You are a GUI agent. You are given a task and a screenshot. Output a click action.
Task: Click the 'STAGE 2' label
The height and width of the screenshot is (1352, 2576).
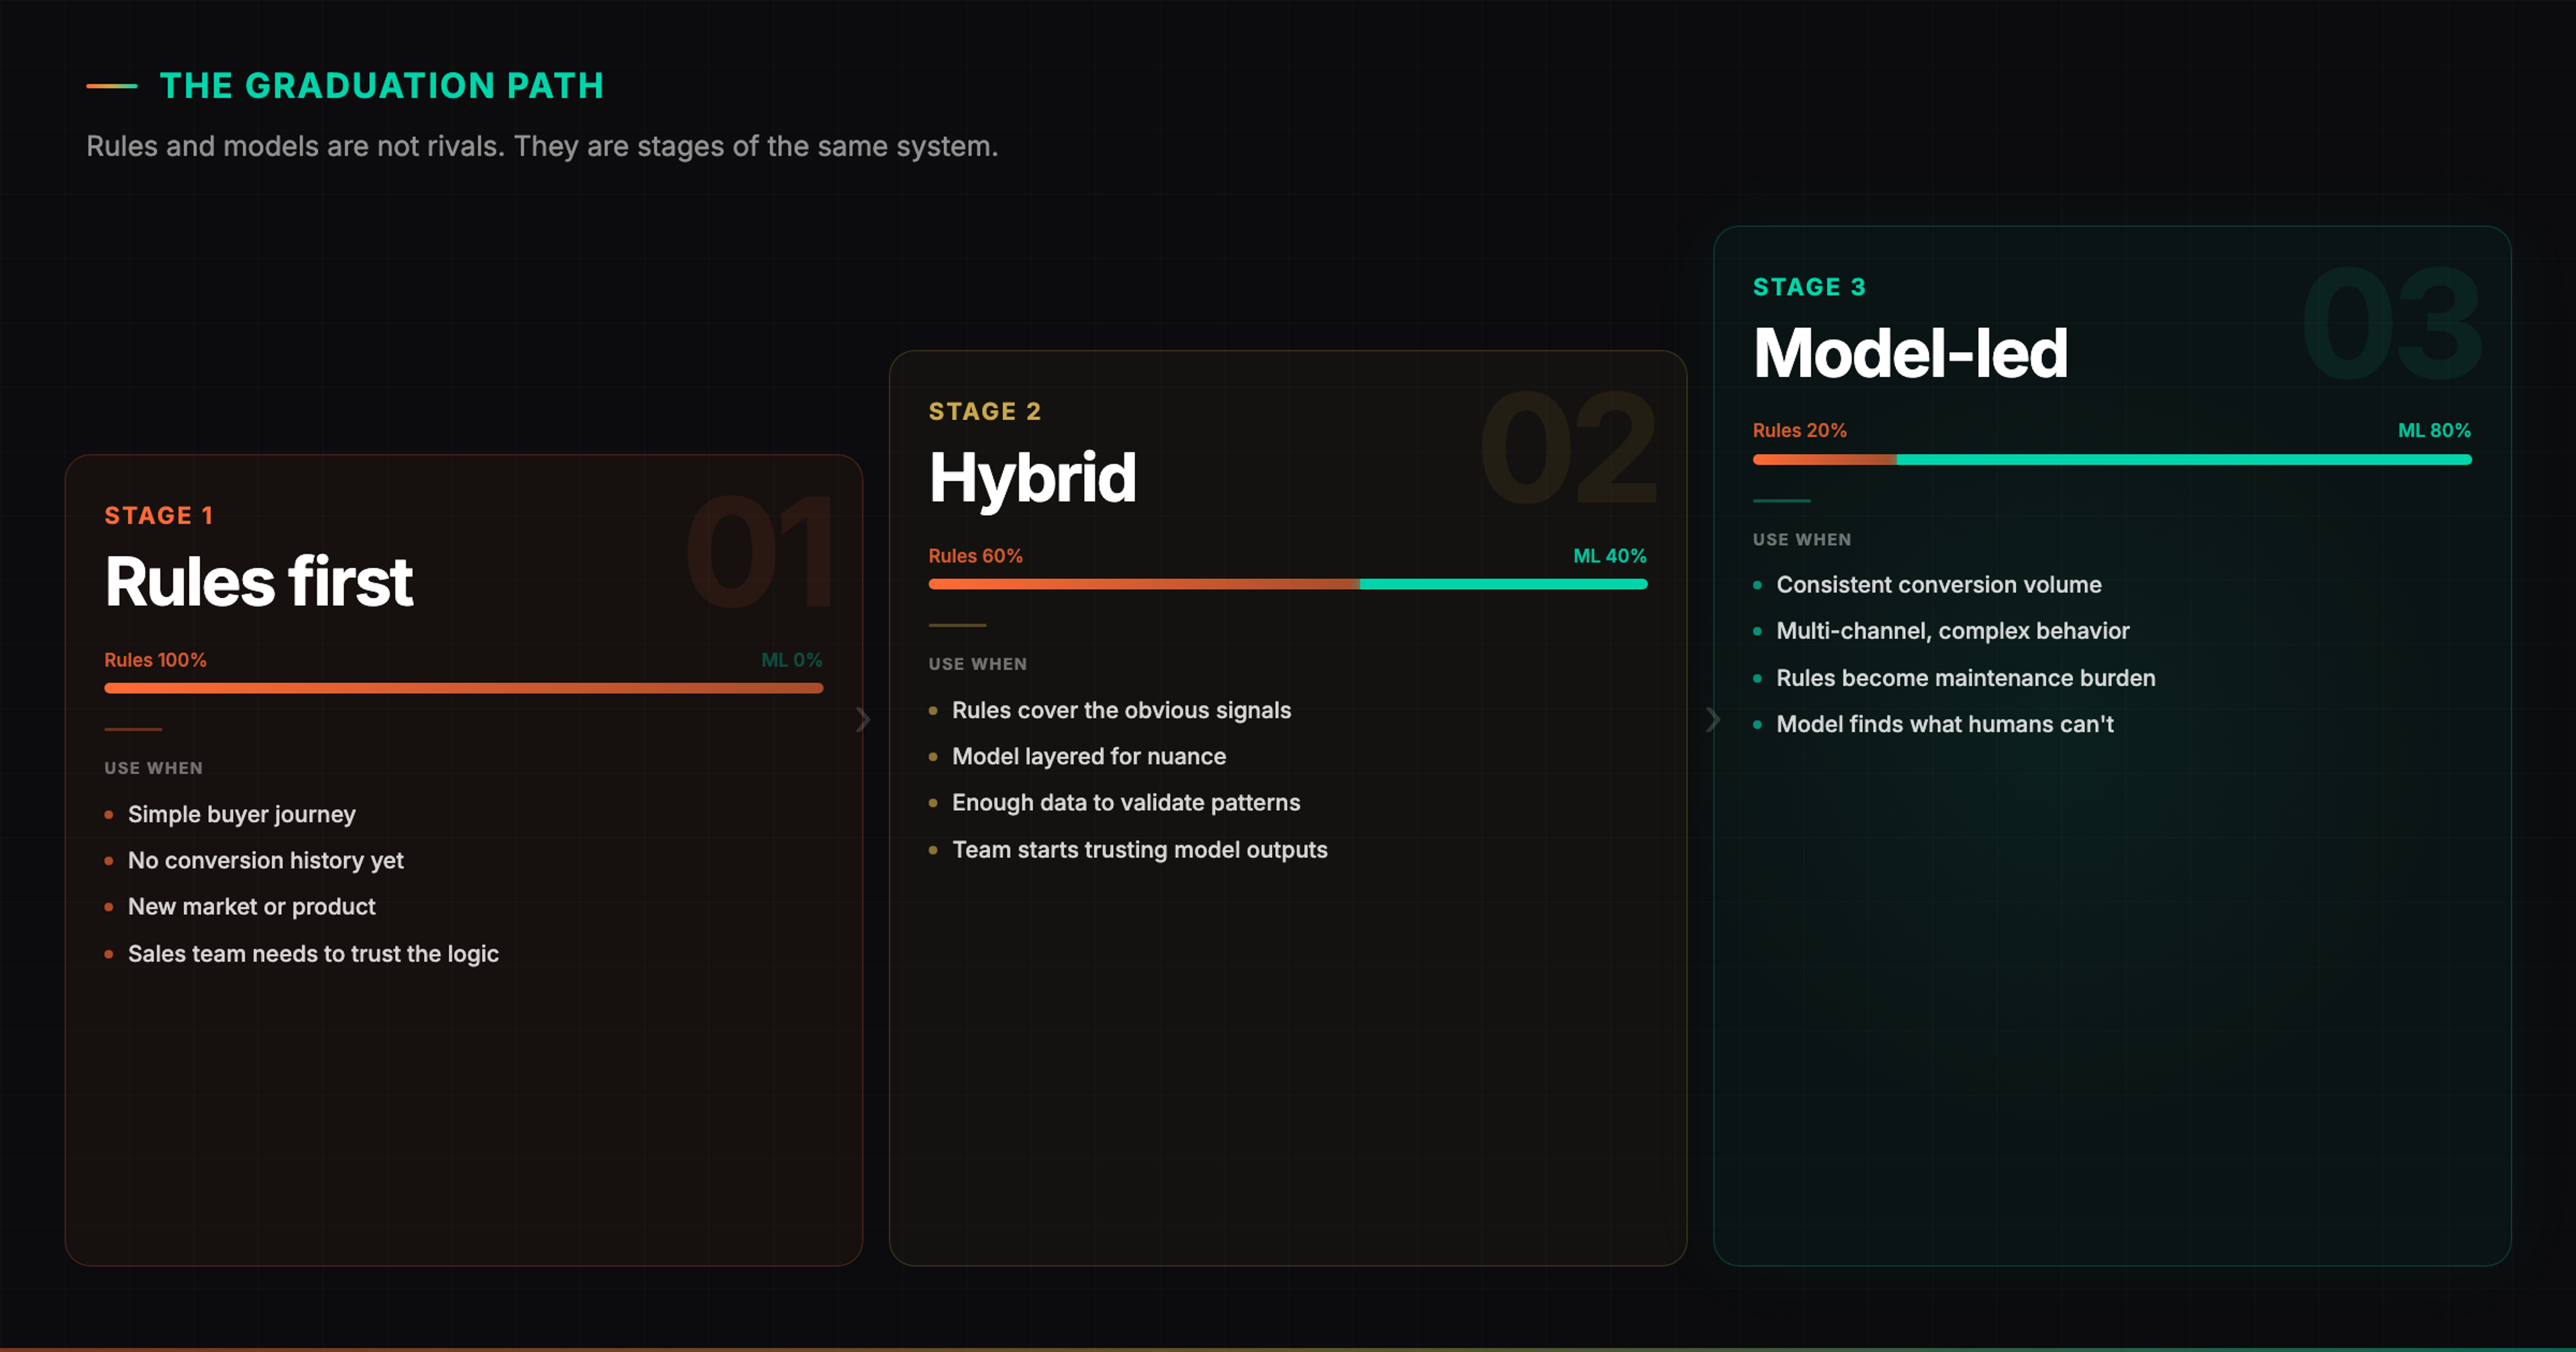pyautogui.click(x=985, y=412)
